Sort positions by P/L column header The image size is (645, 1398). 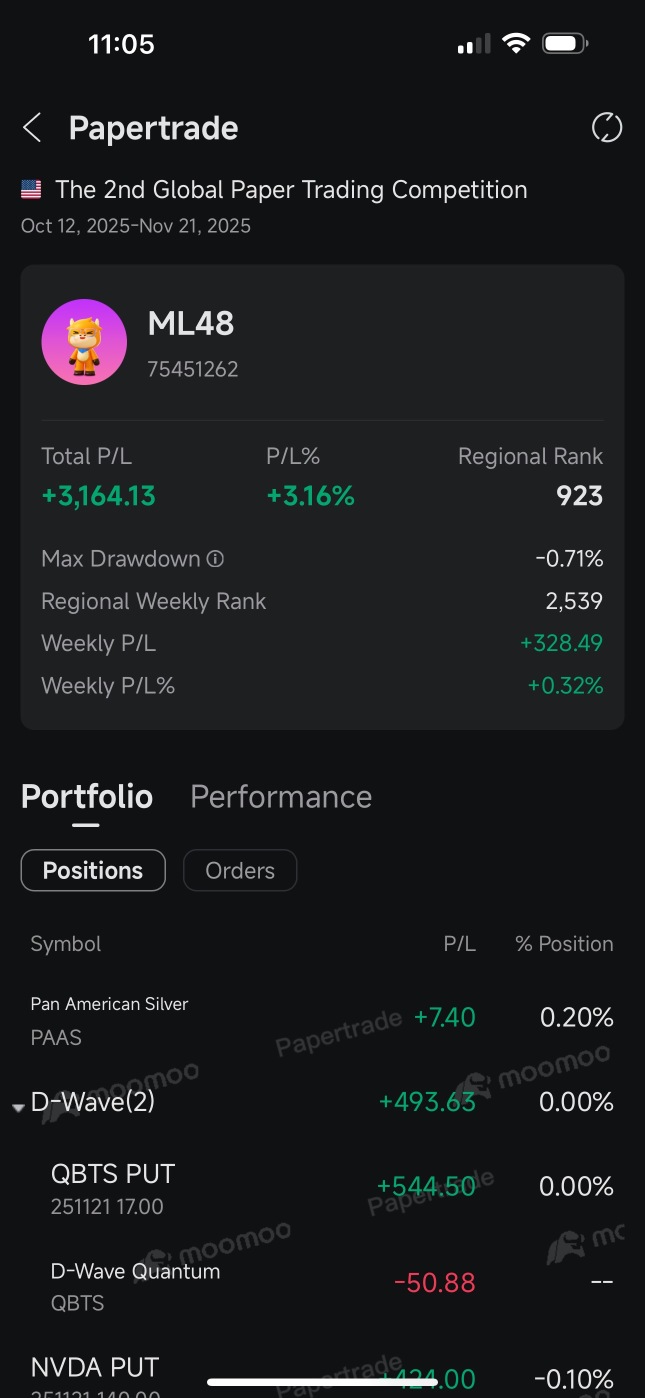click(460, 944)
